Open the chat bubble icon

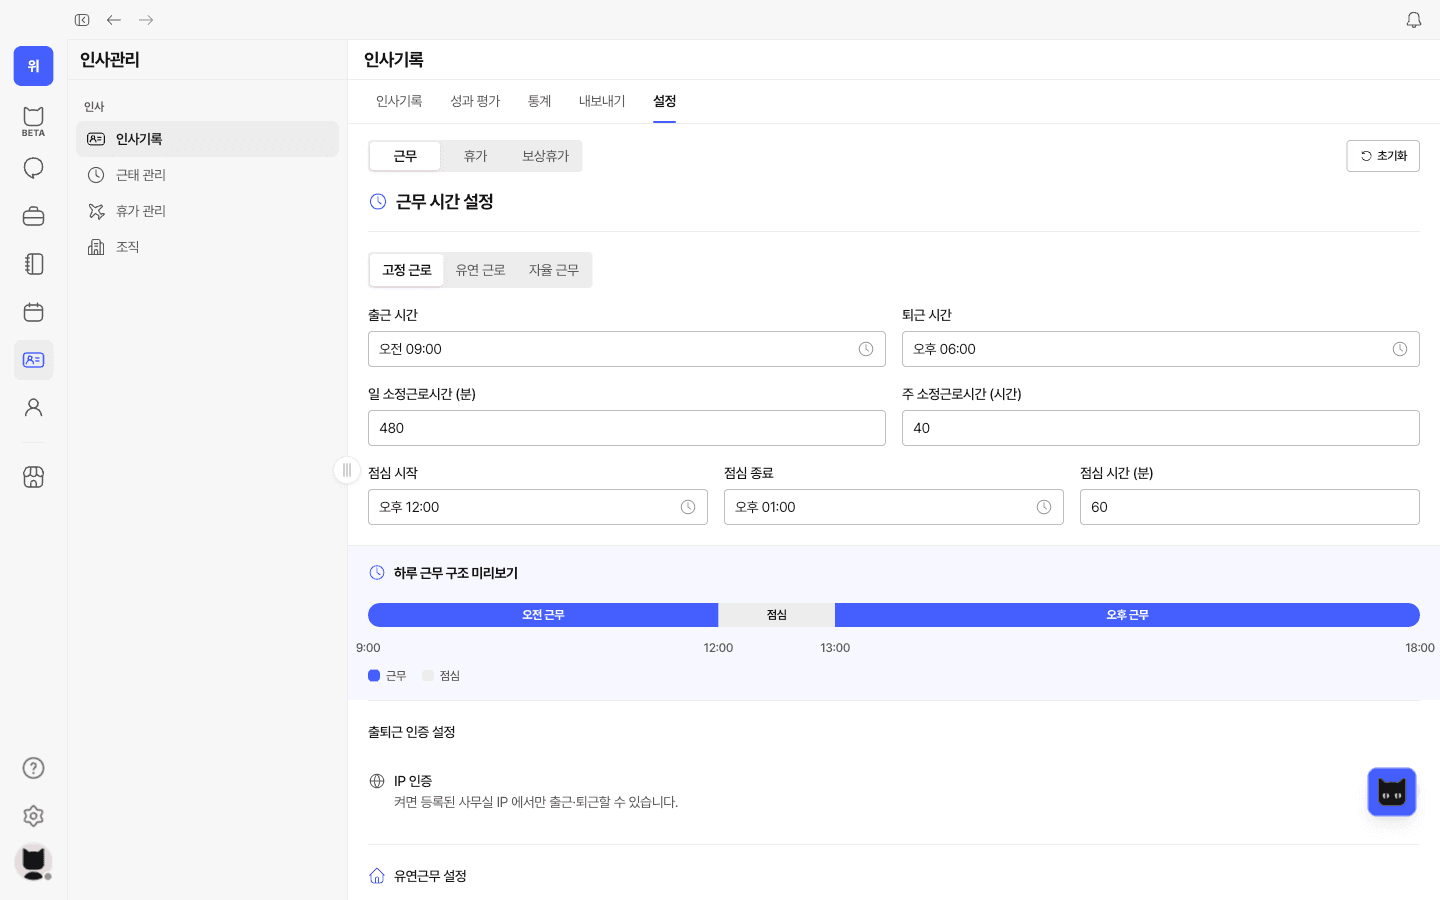(x=33, y=168)
